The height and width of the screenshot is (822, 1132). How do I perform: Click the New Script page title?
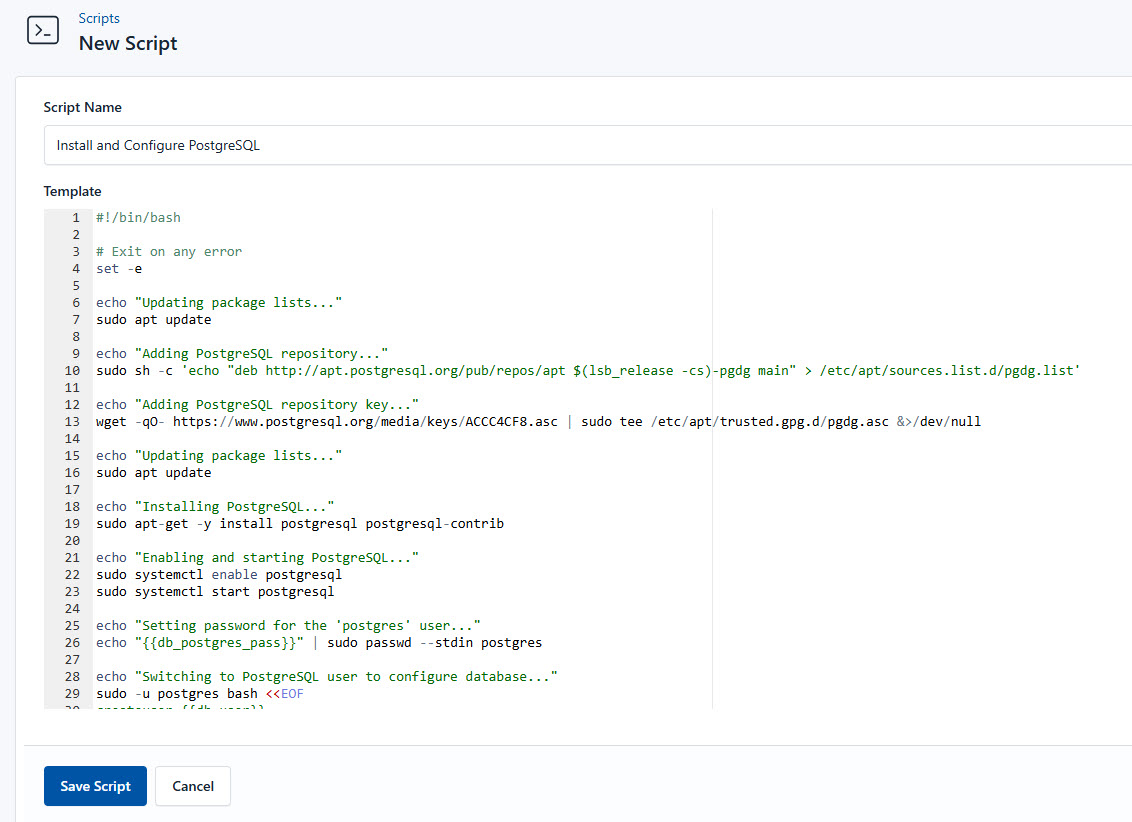[x=128, y=43]
